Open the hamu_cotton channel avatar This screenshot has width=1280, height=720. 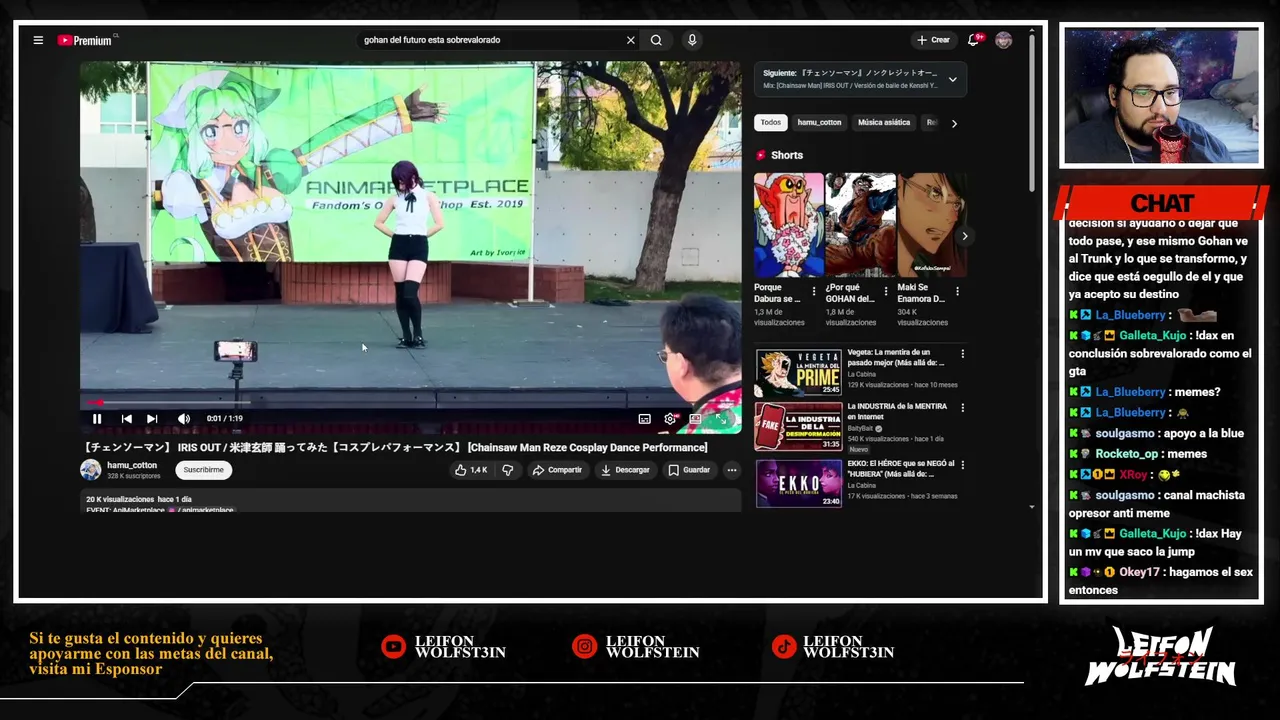pos(91,470)
